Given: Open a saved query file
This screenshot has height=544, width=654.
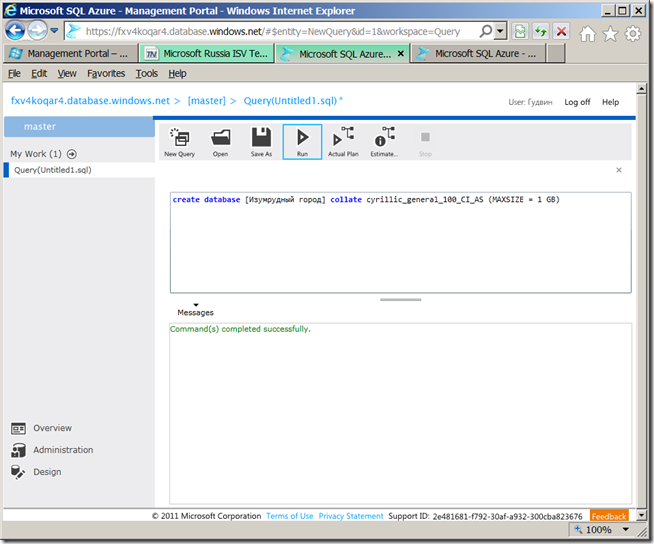Looking at the screenshot, I should coord(220,142).
